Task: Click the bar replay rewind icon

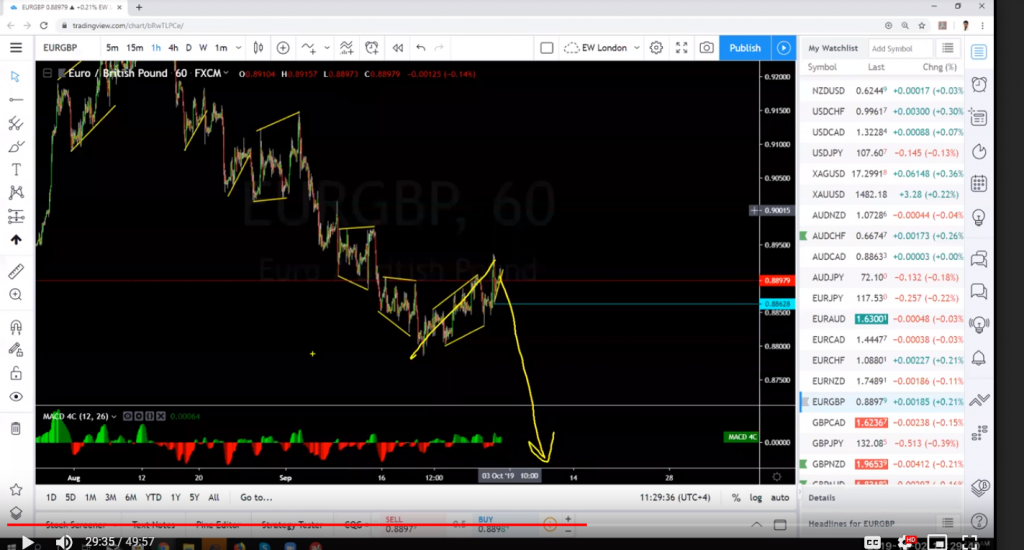Action: tap(397, 48)
